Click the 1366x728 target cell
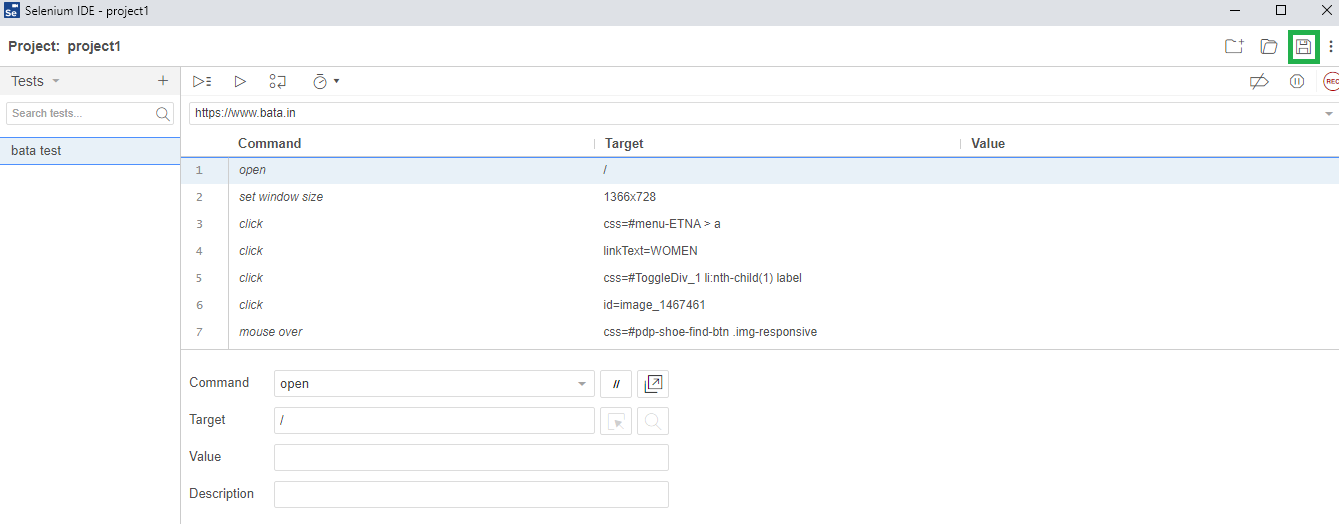The width and height of the screenshot is (1339, 524). click(630, 197)
